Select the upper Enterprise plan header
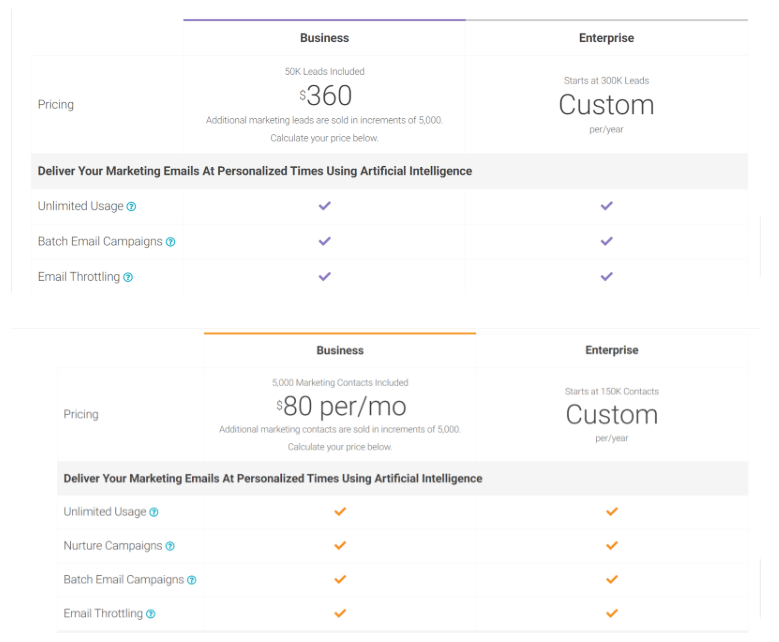The image size is (779, 642). [606, 38]
